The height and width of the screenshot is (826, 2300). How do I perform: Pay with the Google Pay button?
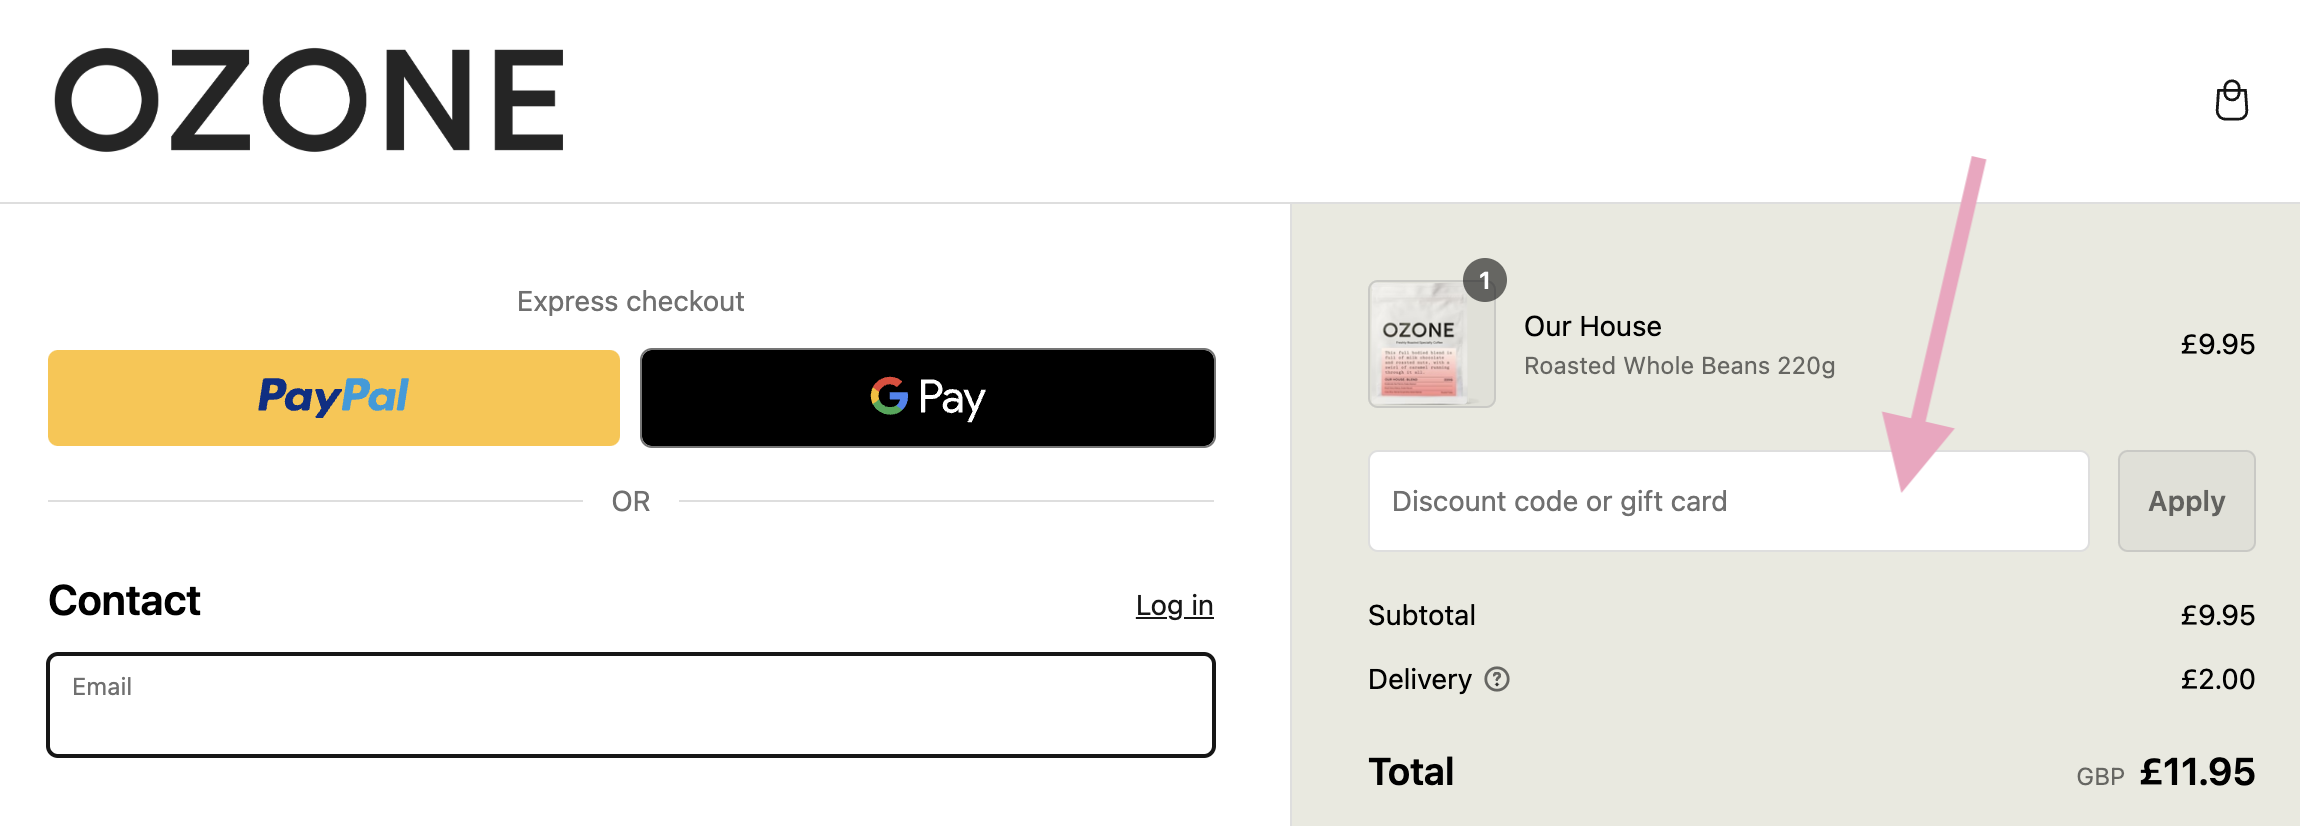point(928,398)
